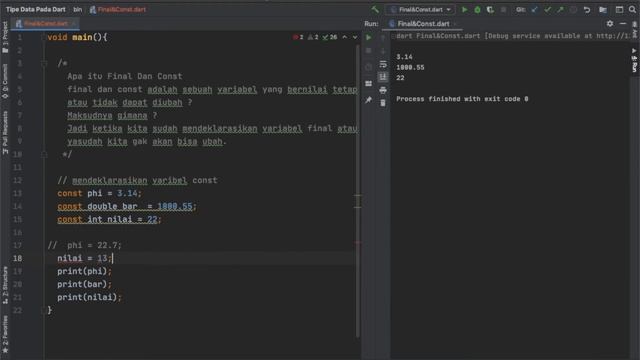The width and height of the screenshot is (640, 360).
Task: Open Run panel settings gear
Action: click(610, 24)
